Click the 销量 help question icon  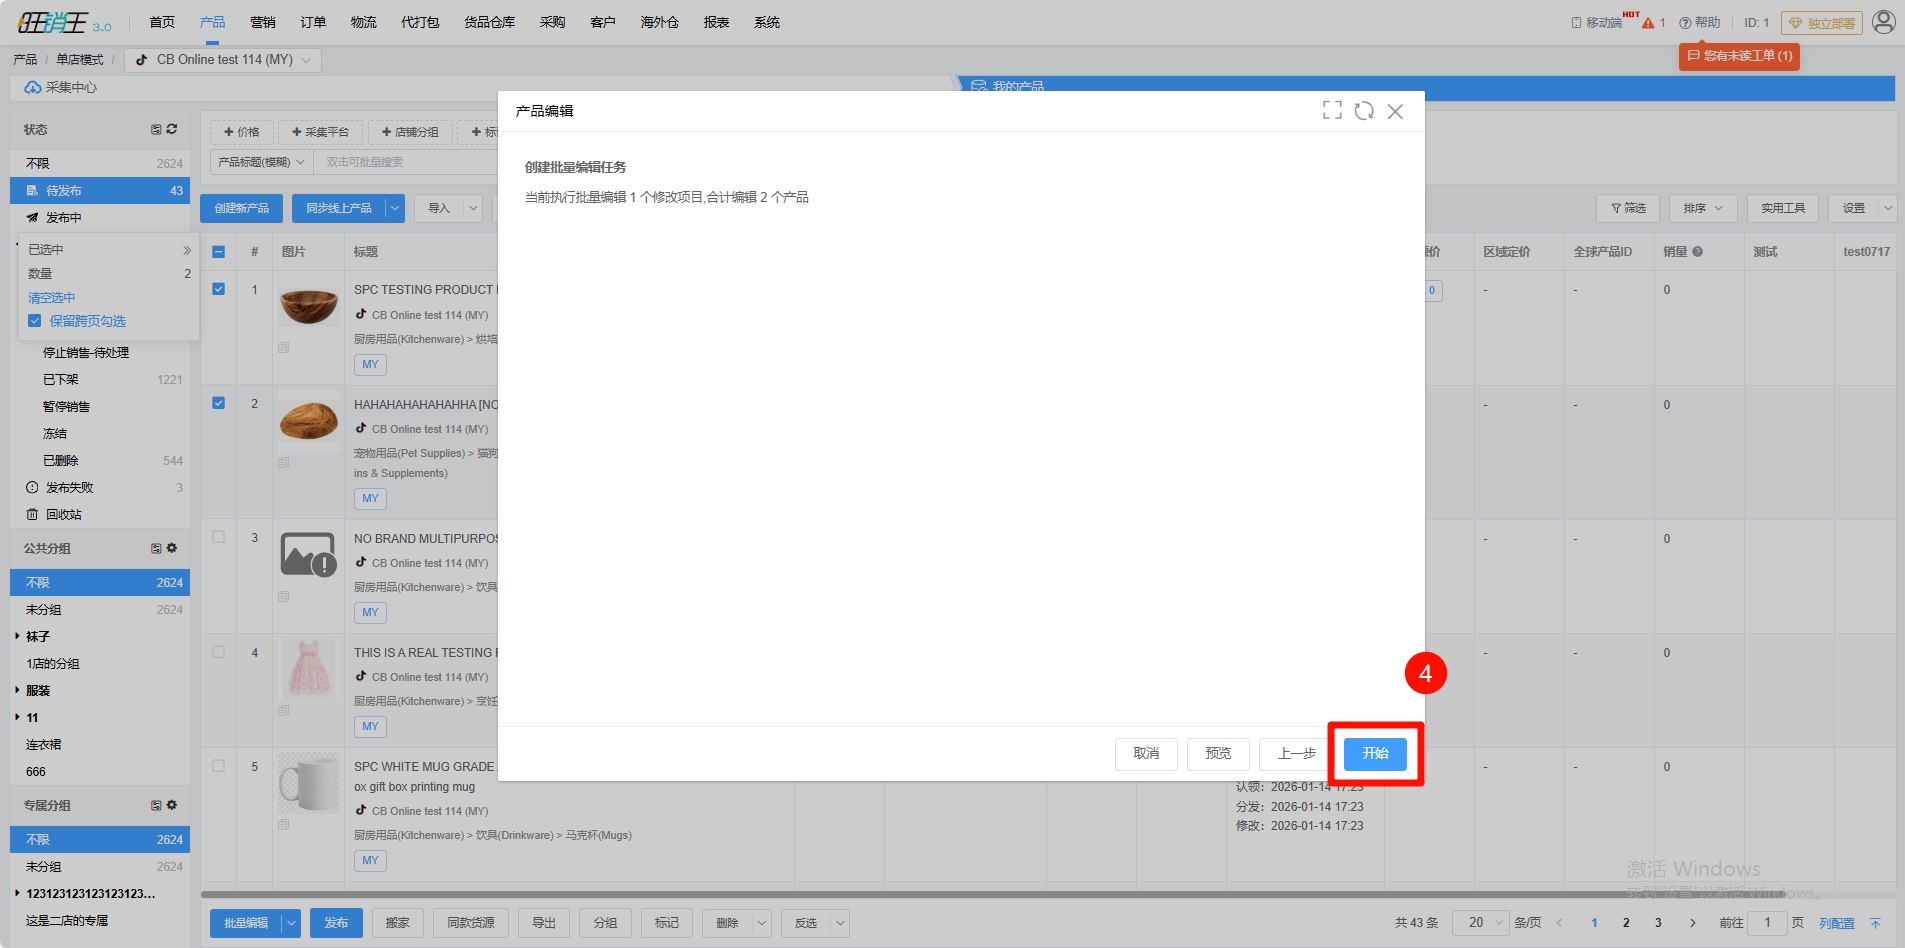1697,252
